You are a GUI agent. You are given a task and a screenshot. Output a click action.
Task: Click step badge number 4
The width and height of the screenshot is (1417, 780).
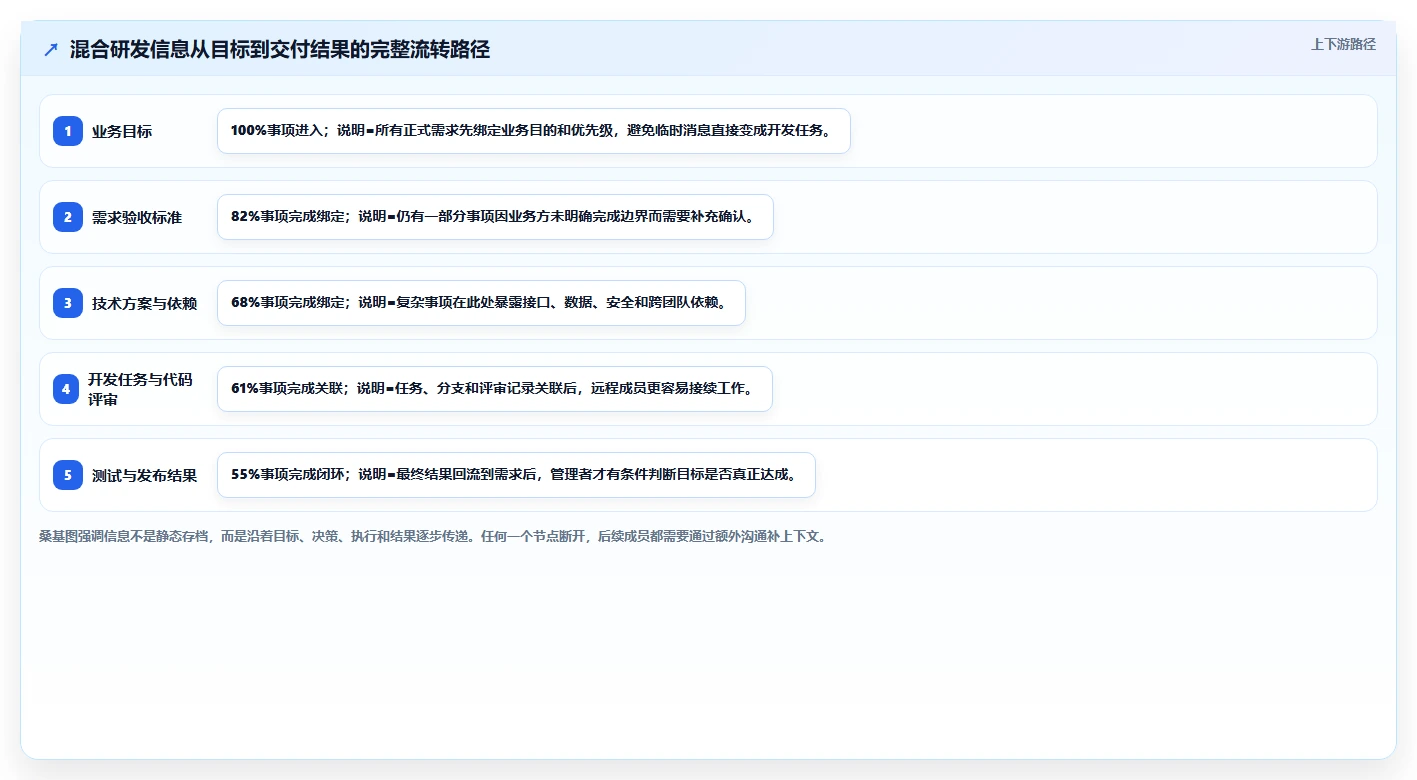coord(66,389)
